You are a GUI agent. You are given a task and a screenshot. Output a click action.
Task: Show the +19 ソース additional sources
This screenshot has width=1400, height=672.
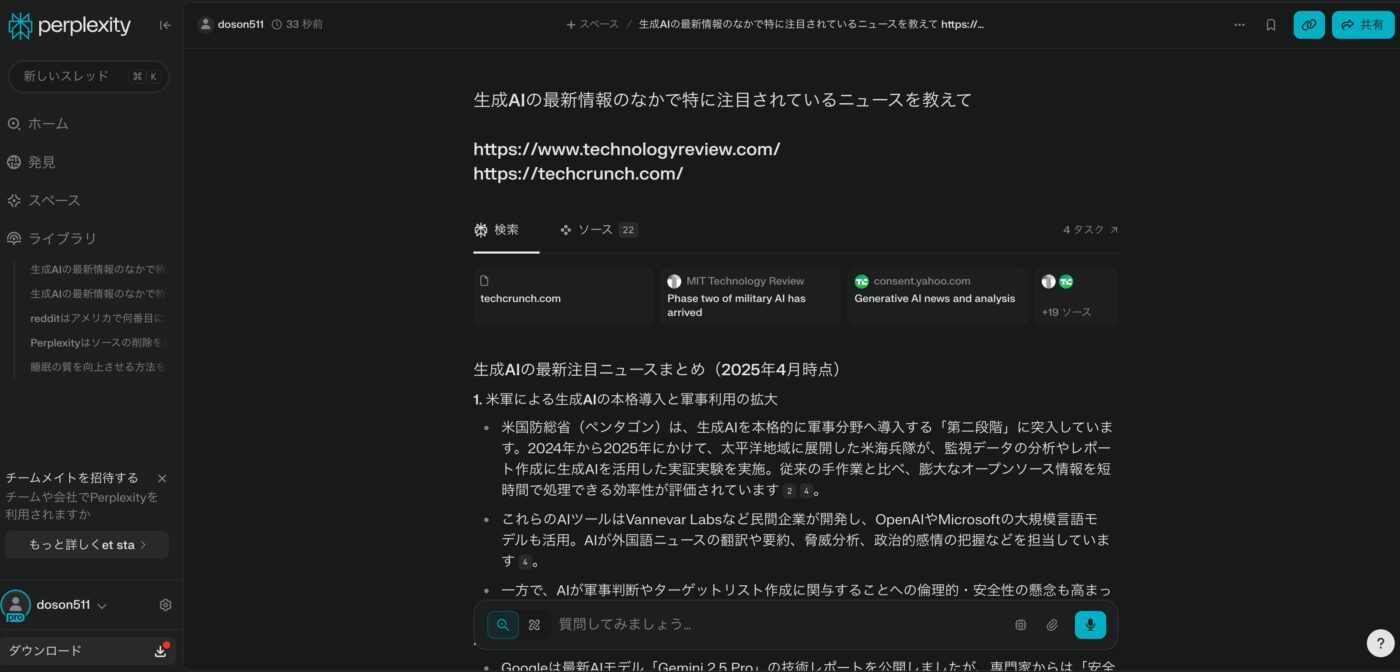(x=1076, y=297)
